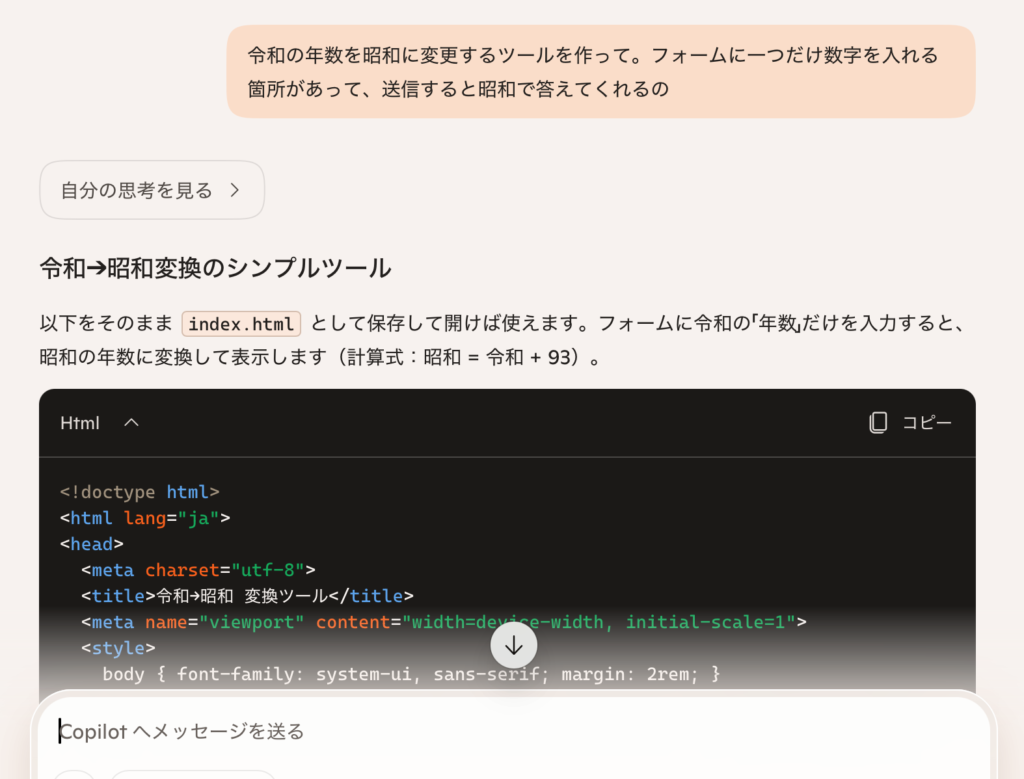Click the Html language label
1024x779 pixels.
coord(80,423)
